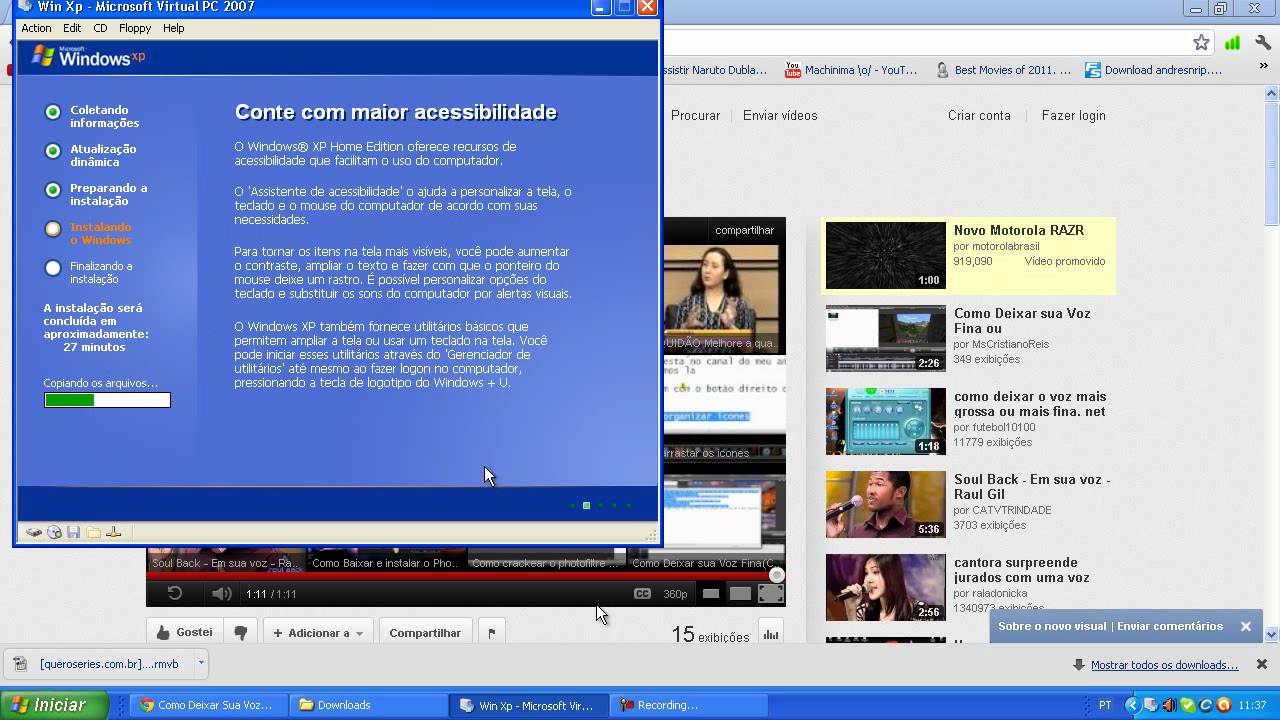
Task: Click the green signal bars extension icon
Action: (x=1233, y=42)
